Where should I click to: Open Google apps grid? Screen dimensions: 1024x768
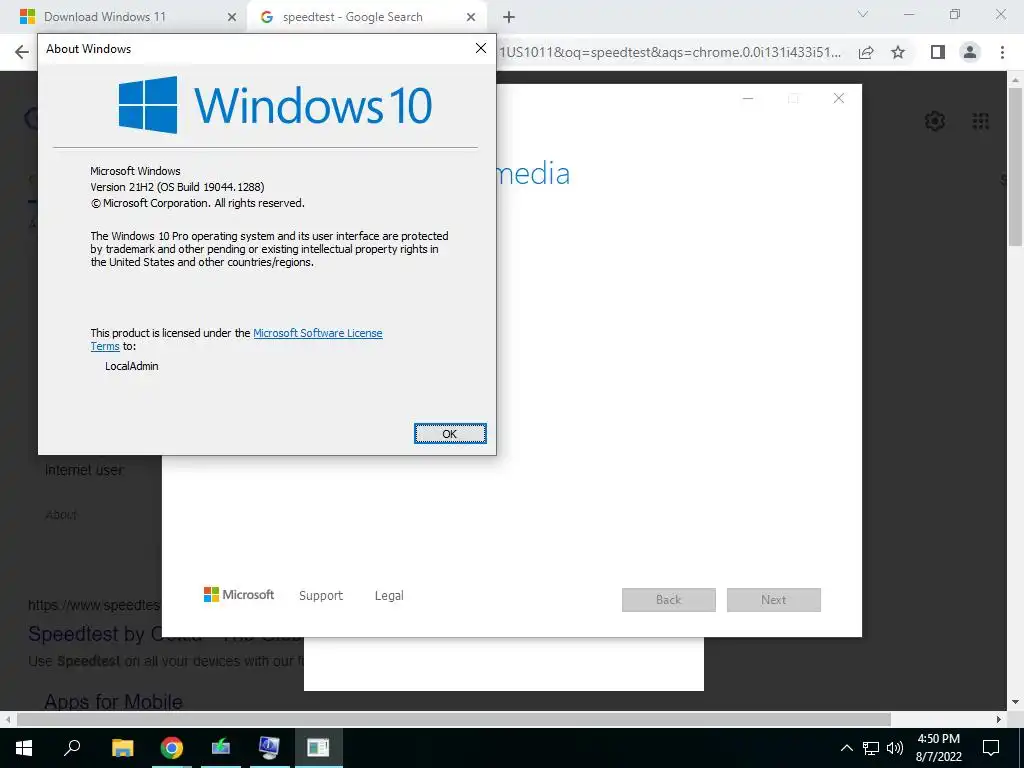980,121
